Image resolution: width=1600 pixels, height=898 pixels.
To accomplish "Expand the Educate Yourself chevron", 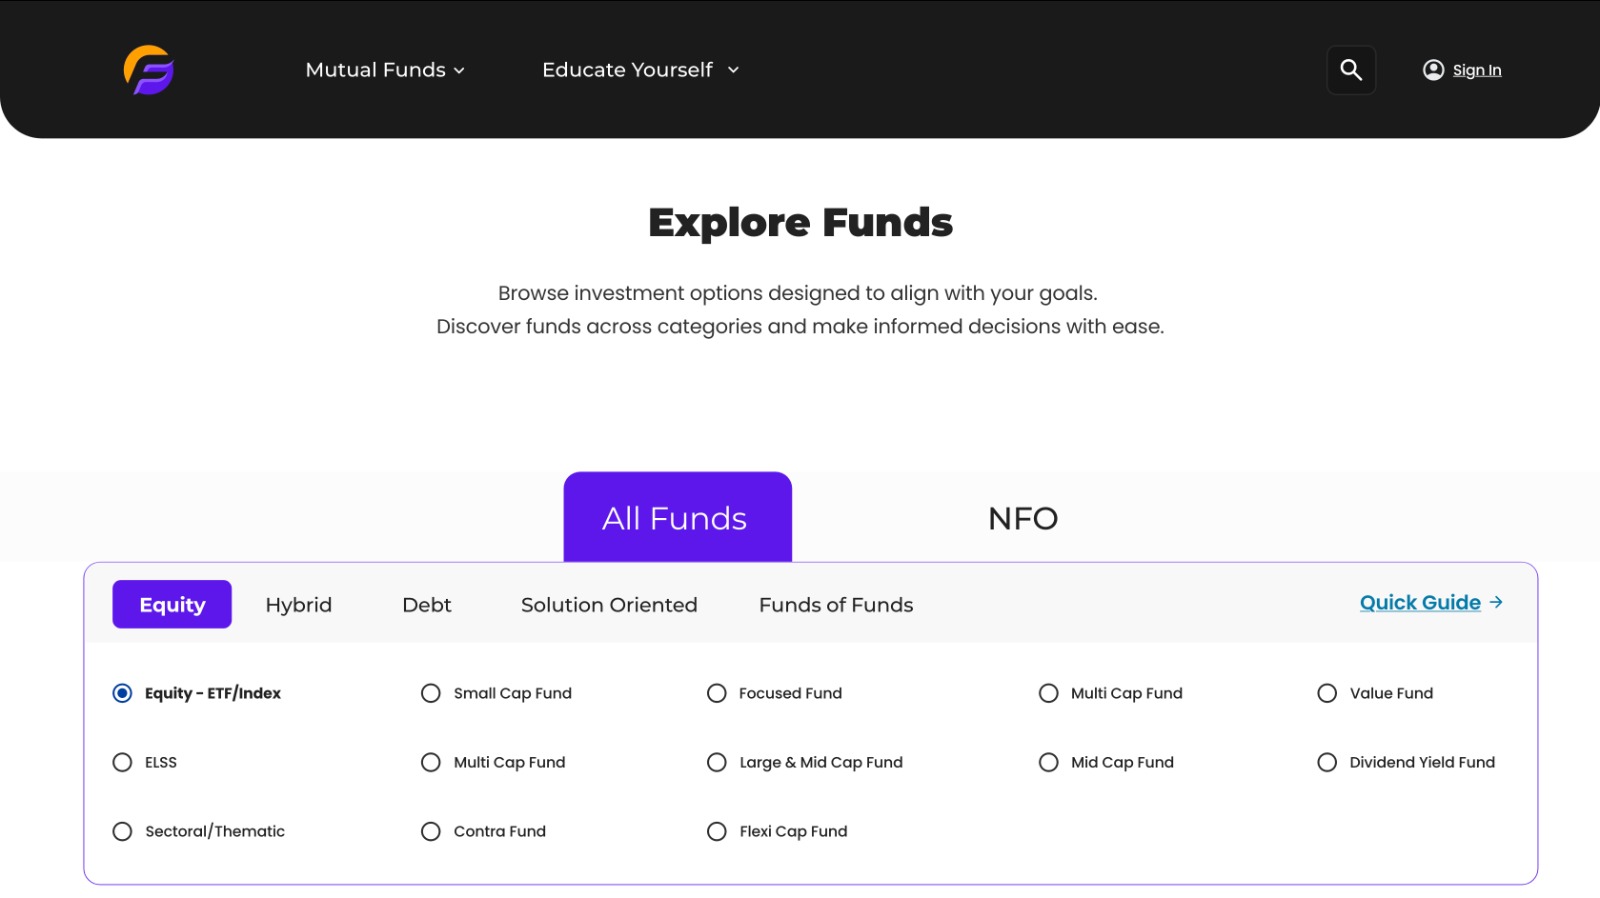I will [733, 70].
